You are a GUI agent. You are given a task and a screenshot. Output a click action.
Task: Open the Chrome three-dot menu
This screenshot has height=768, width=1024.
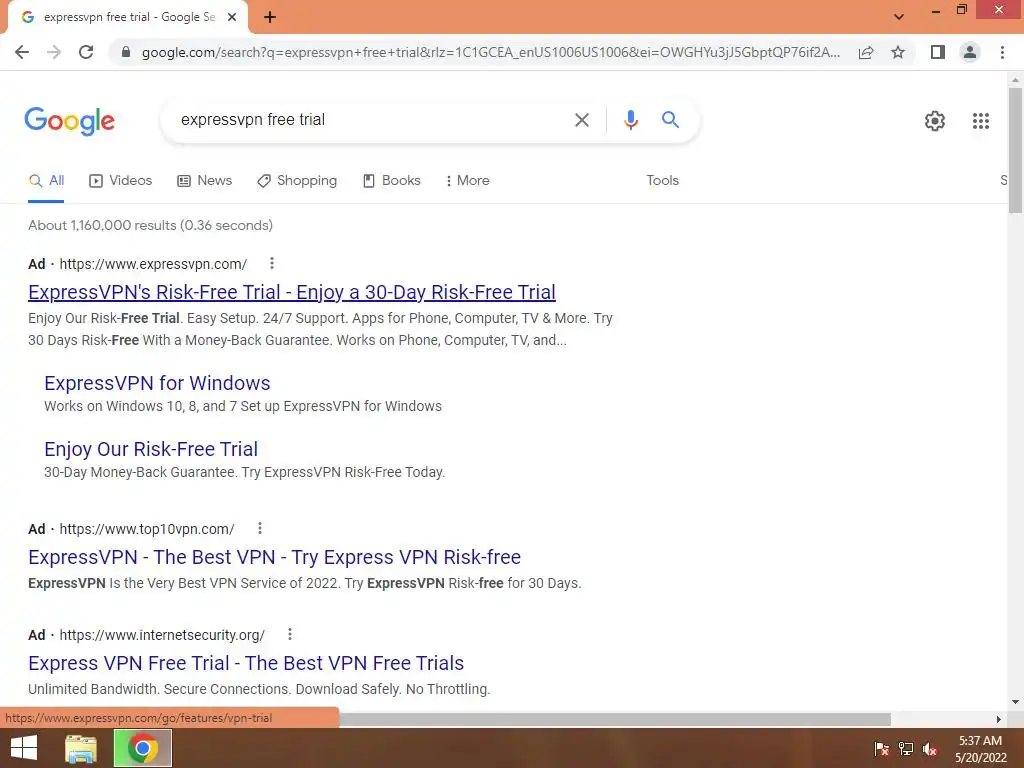point(1002,52)
